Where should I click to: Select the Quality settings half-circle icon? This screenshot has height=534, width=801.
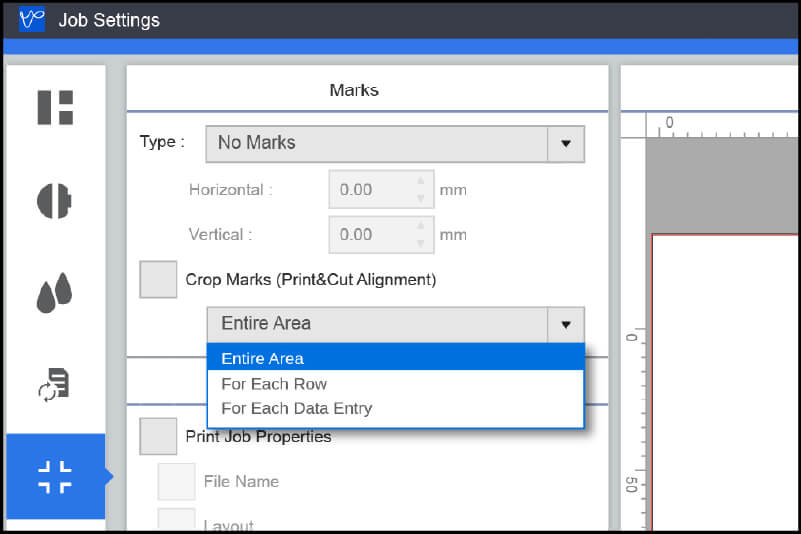click(55, 200)
